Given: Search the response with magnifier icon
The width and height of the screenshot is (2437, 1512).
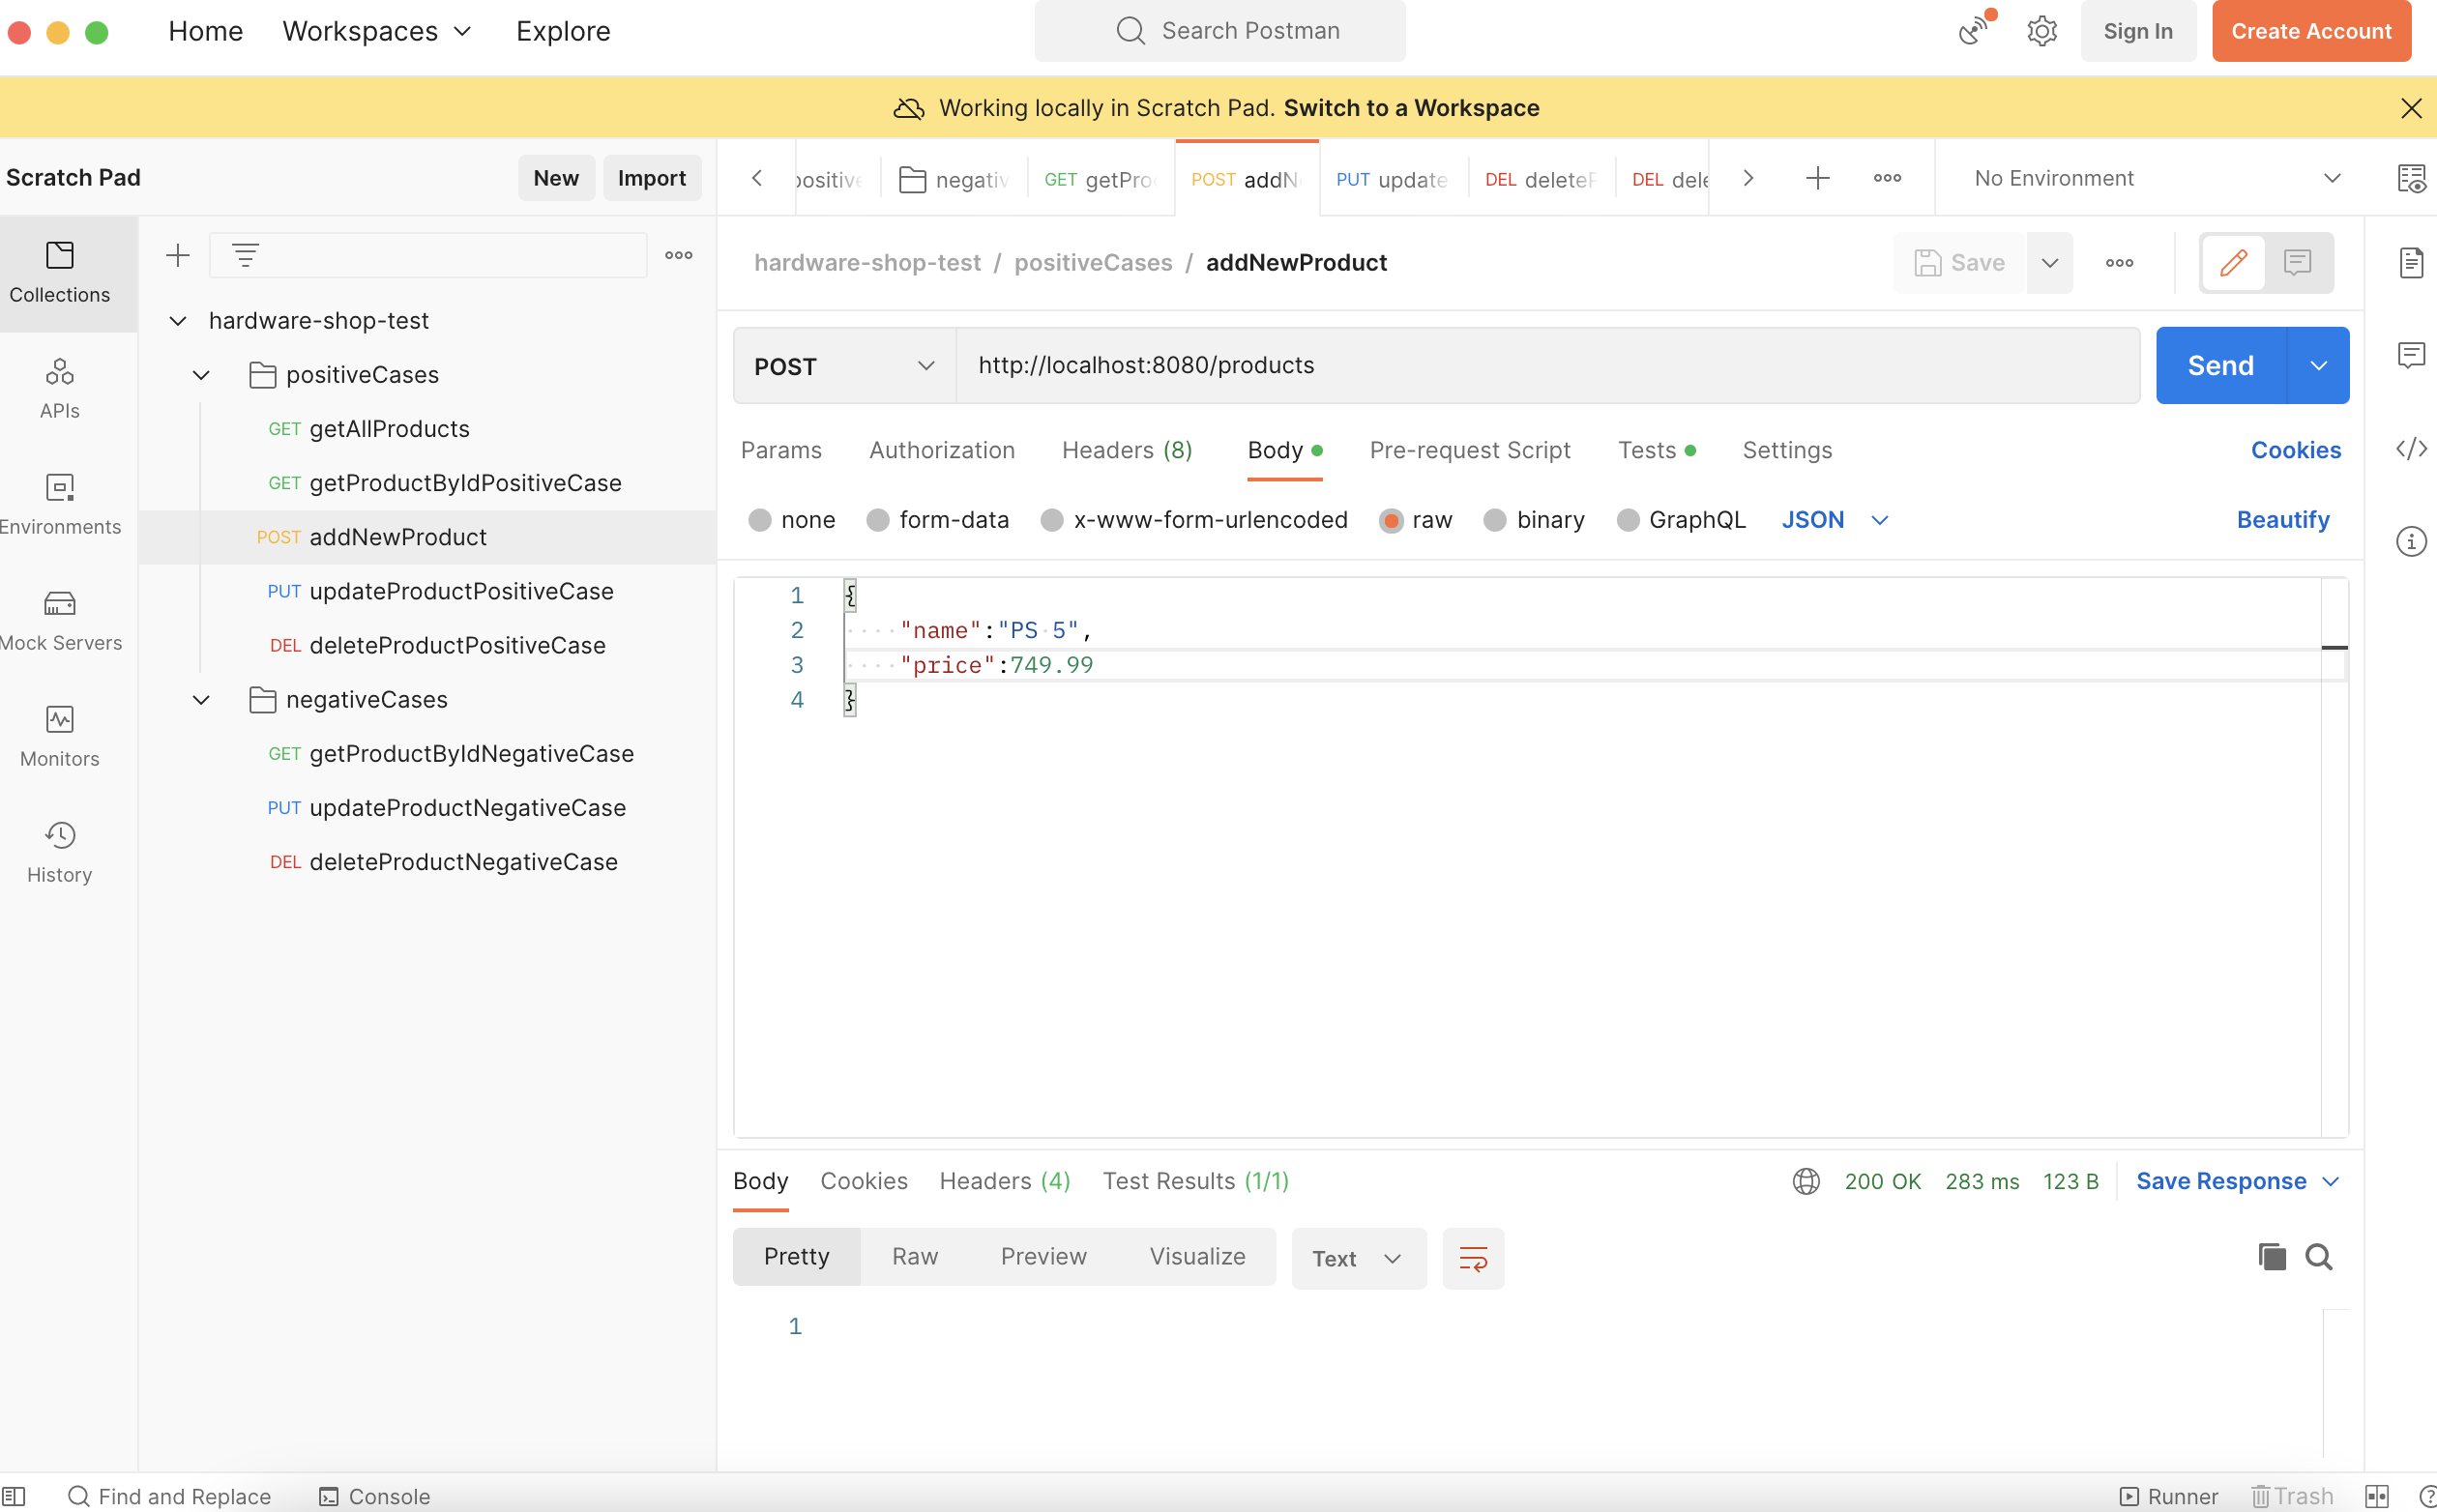Looking at the screenshot, I should point(2319,1256).
